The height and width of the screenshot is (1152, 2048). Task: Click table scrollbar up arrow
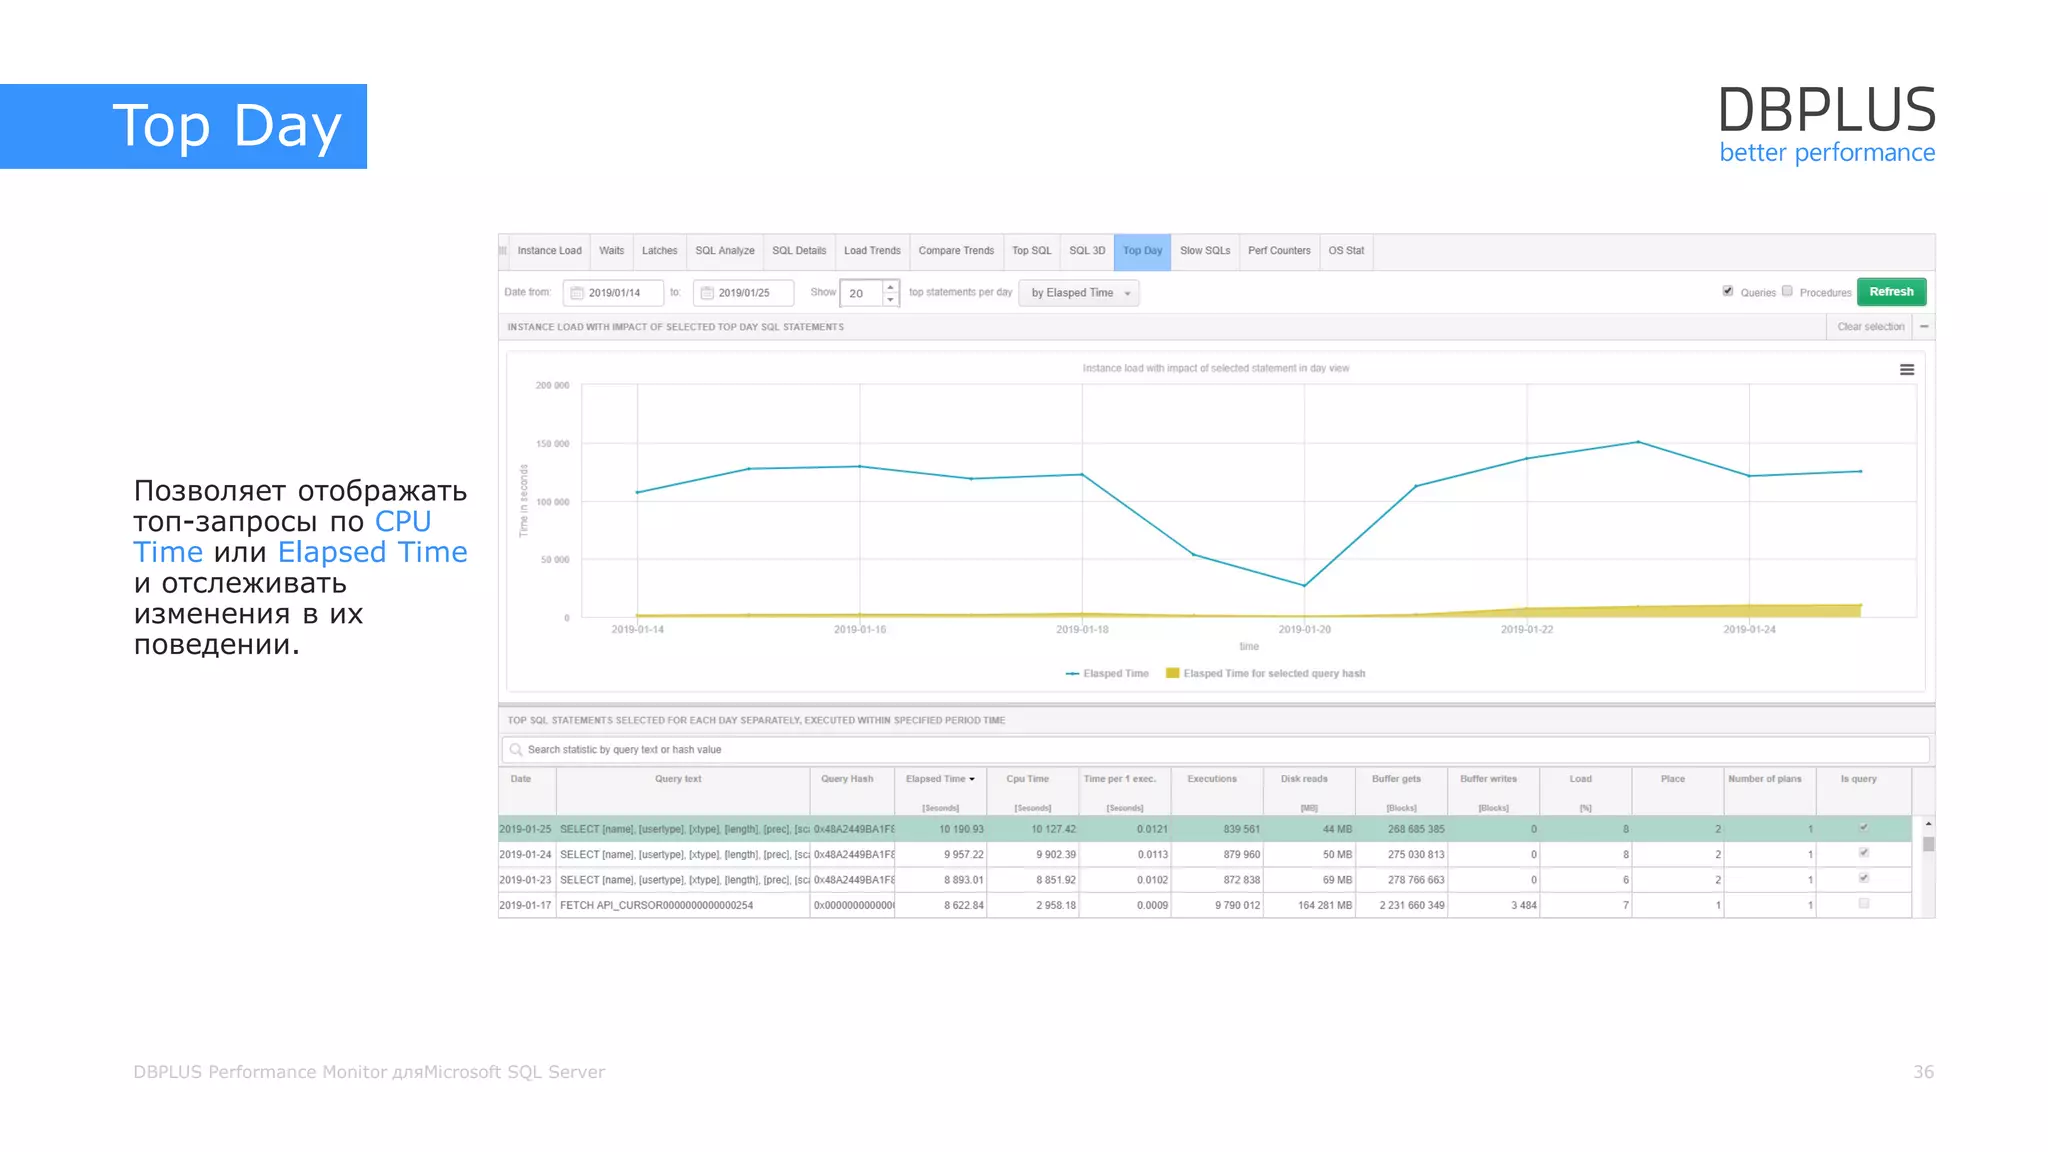[1928, 824]
